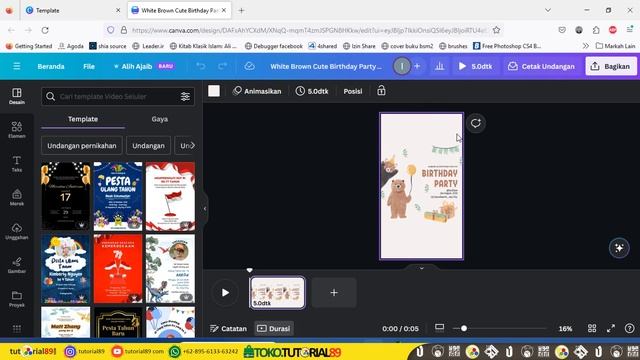Collapse the timeline with chevron
640x360 pixels.
coord(422,268)
